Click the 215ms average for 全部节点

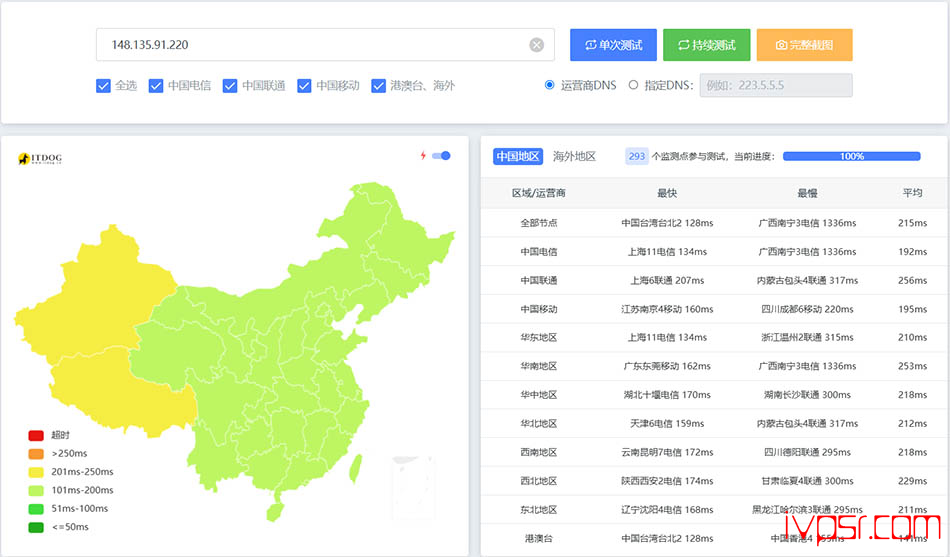[x=912, y=223]
